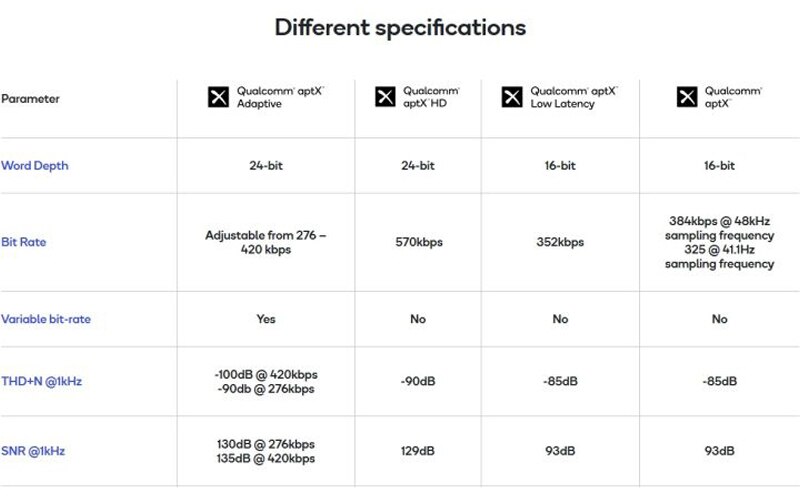Click the 129dB SNR cell
800x500 pixels.
(x=417, y=451)
